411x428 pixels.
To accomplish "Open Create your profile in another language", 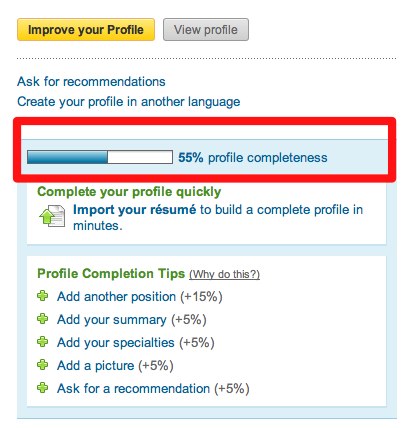I will click(129, 102).
